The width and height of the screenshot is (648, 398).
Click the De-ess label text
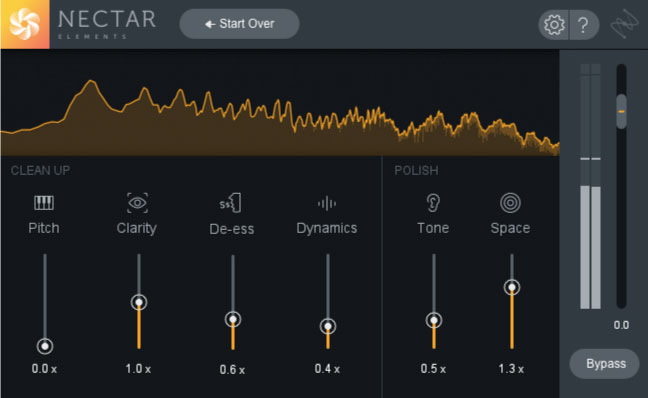click(231, 229)
